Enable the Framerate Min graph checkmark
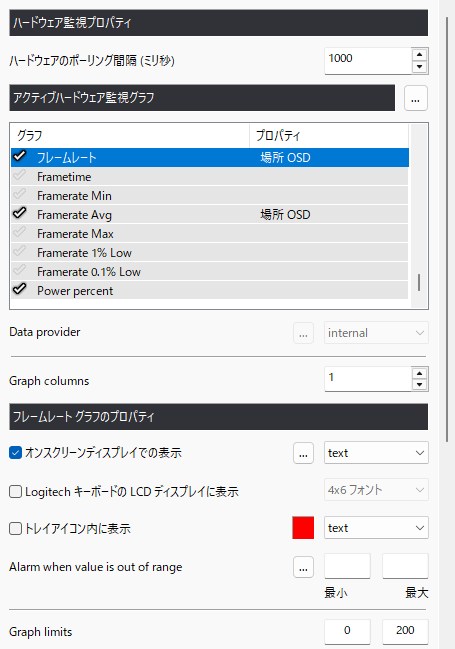Viewport: 455px width, 649px height. click(19, 194)
